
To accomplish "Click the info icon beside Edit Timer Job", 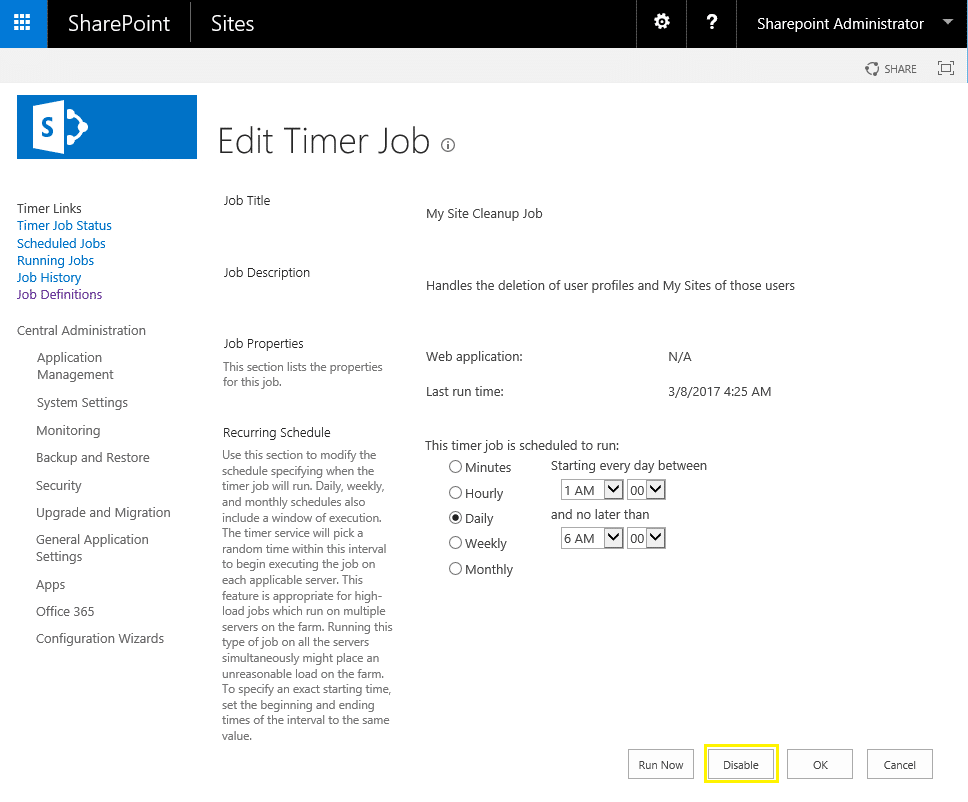I will (x=447, y=145).
